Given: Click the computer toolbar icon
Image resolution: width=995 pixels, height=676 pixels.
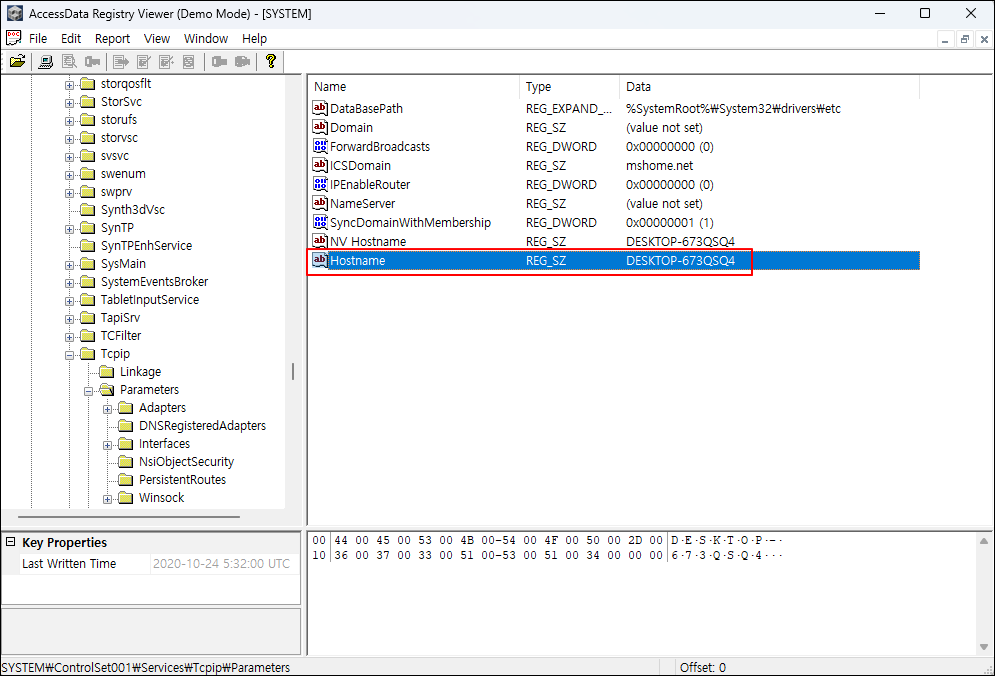Looking at the screenshot, I should pos(45,61).
